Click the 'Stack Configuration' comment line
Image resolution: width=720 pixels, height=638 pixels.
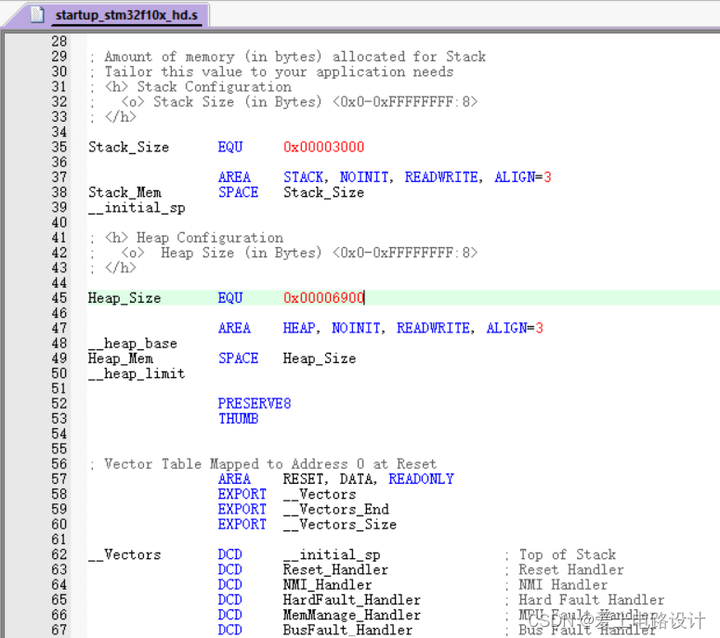[191, 87]
